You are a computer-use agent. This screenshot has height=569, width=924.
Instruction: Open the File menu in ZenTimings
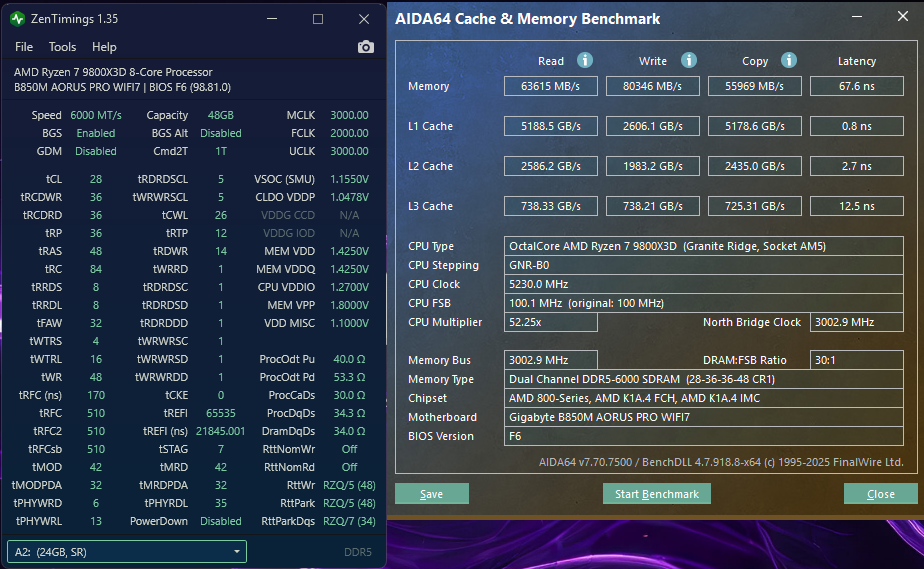pyautogui.click(x=24, y=47)
